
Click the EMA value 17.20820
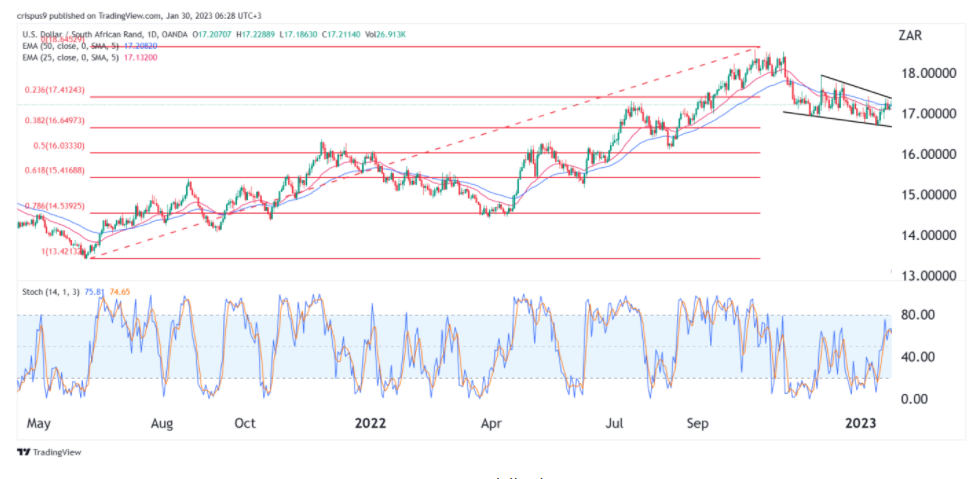coord(141,46)
